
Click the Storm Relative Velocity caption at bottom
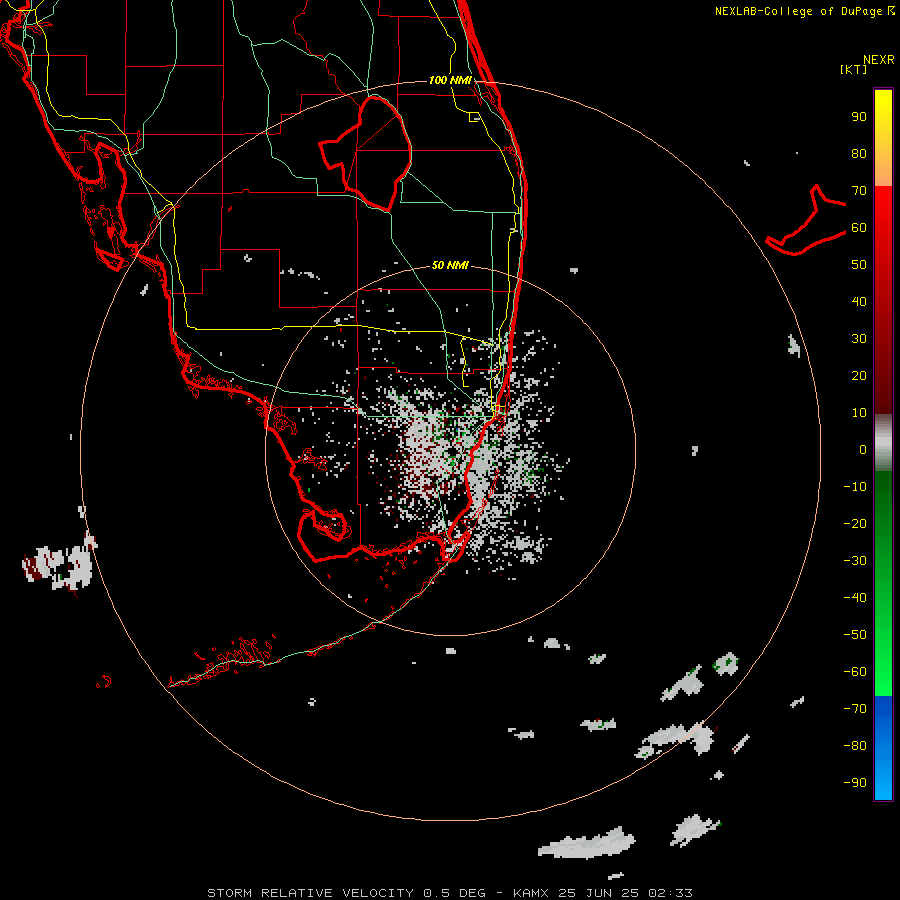[x=449, y=893]
